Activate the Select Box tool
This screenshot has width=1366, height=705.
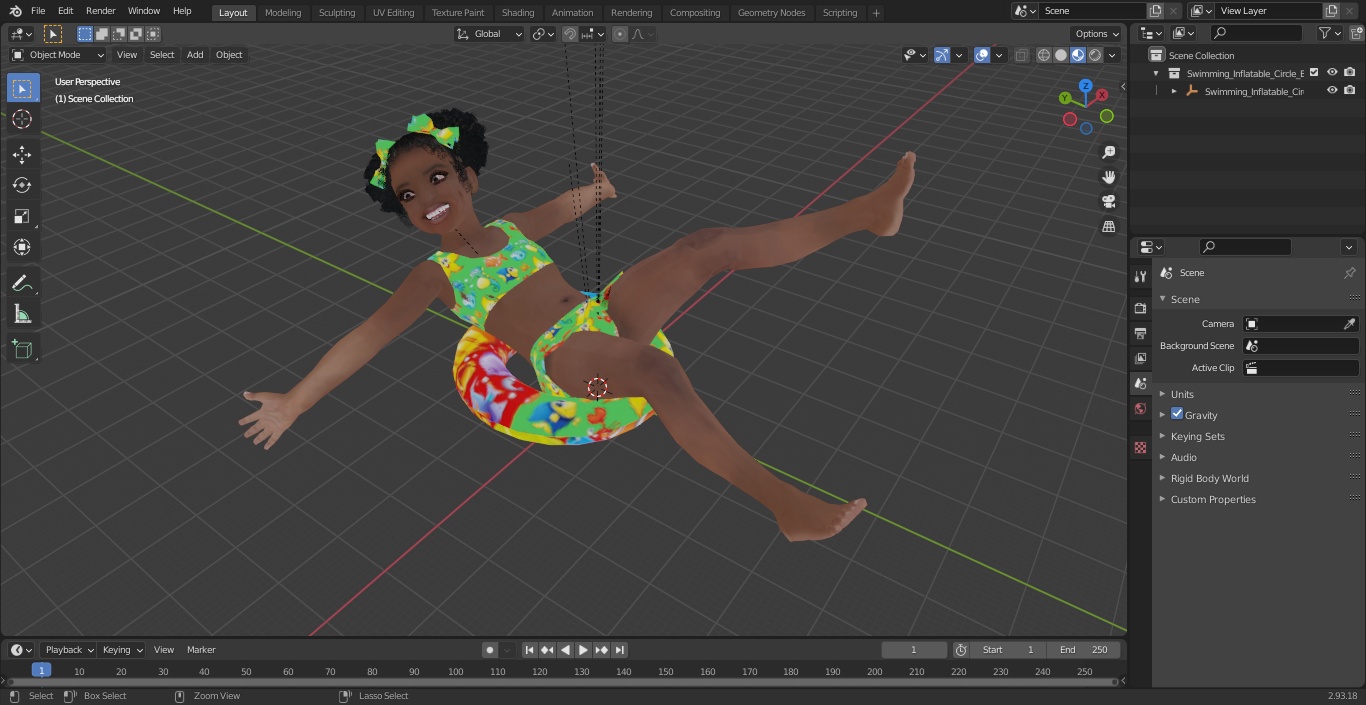click(22, 88)
